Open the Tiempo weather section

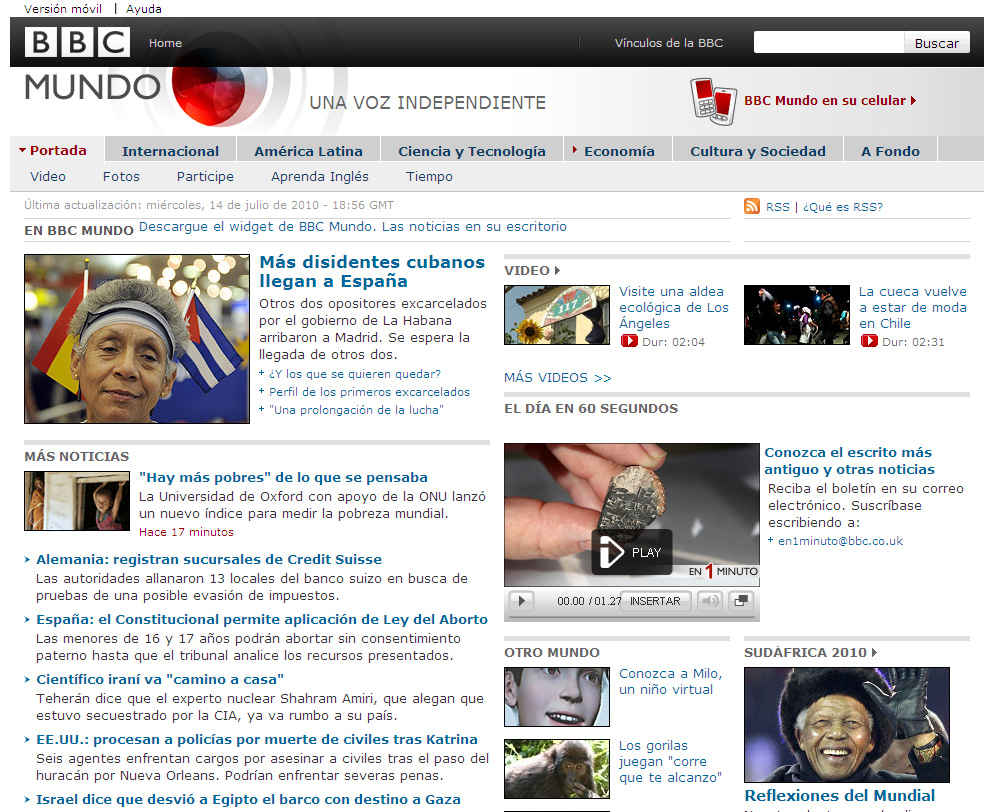tap(429, 176)
